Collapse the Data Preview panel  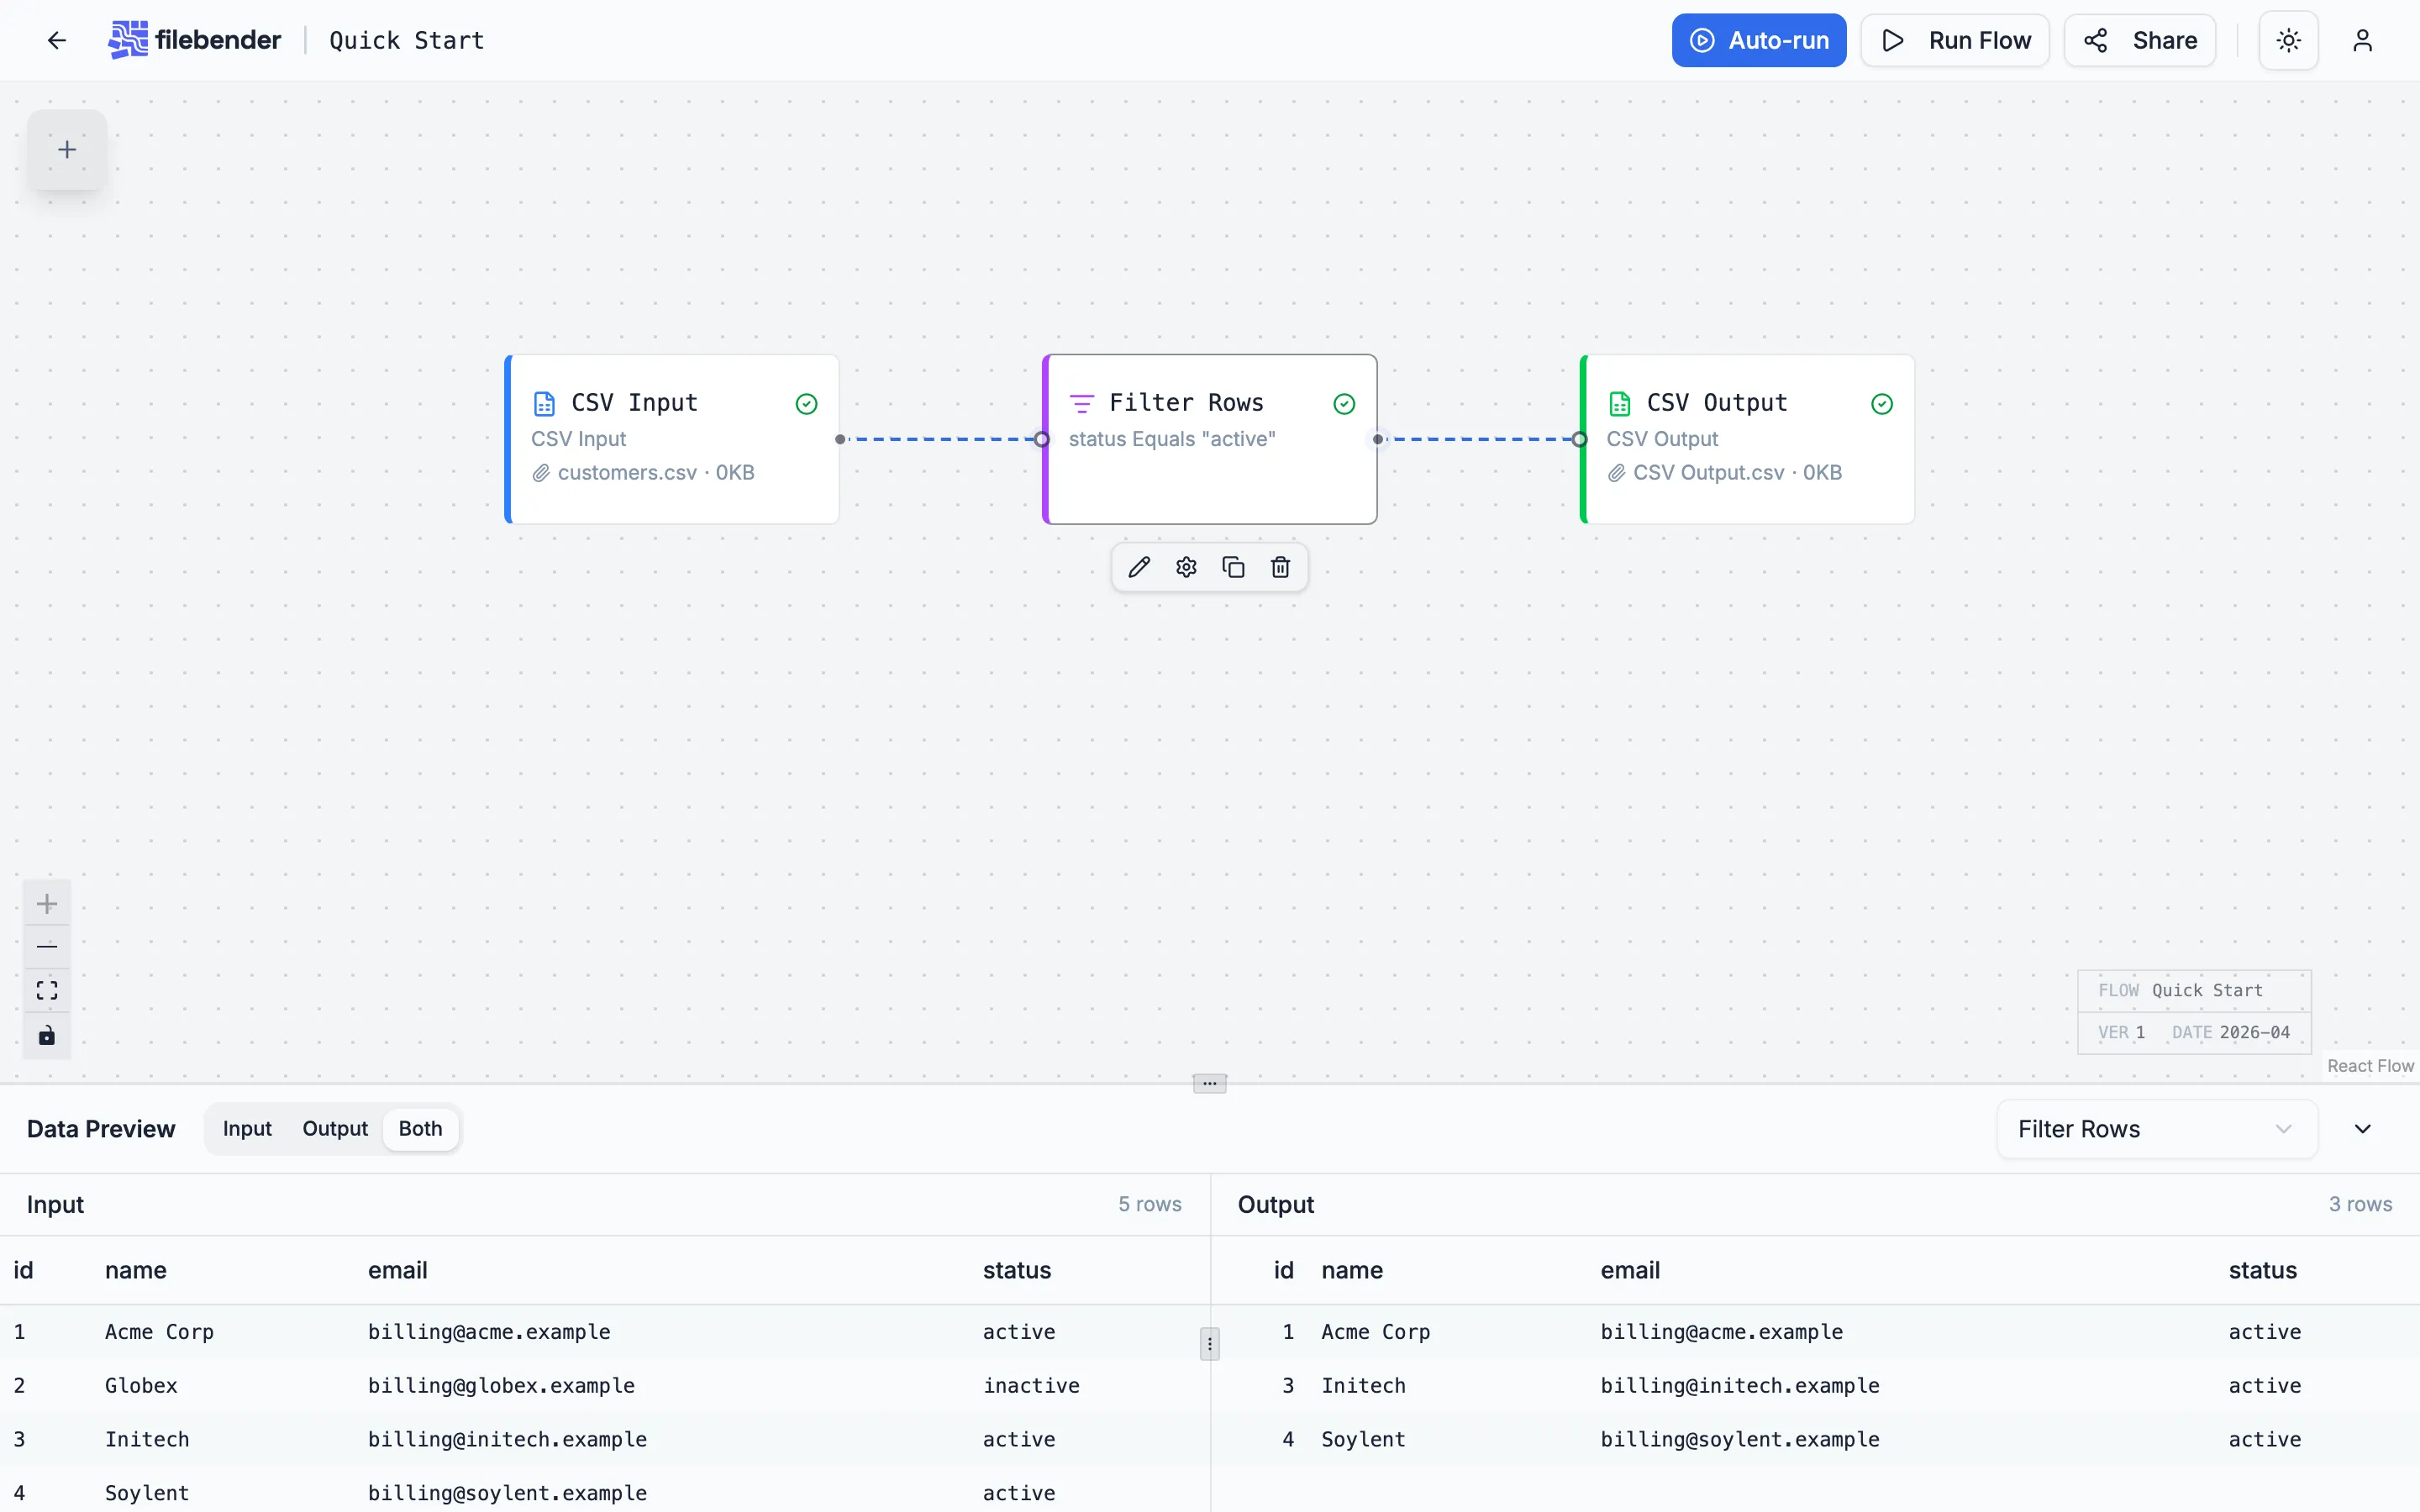(2362, 1129)
